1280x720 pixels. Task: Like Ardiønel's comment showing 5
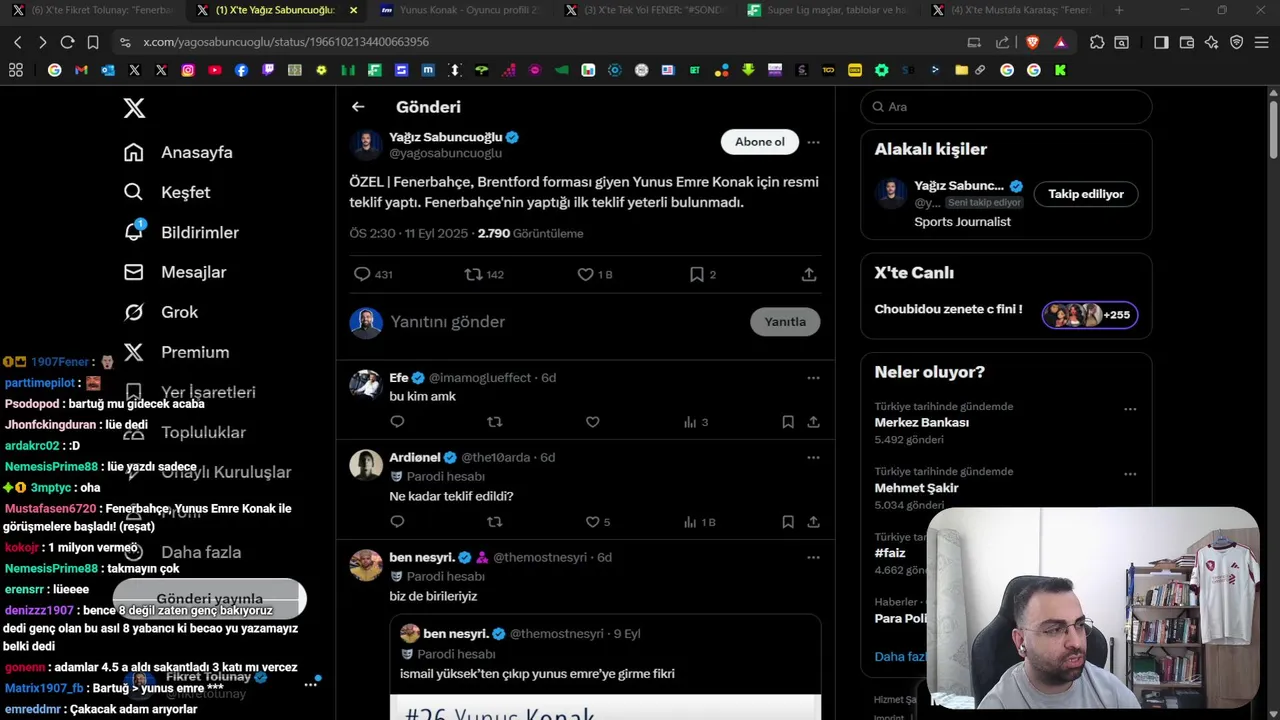(x=597, y=522)
